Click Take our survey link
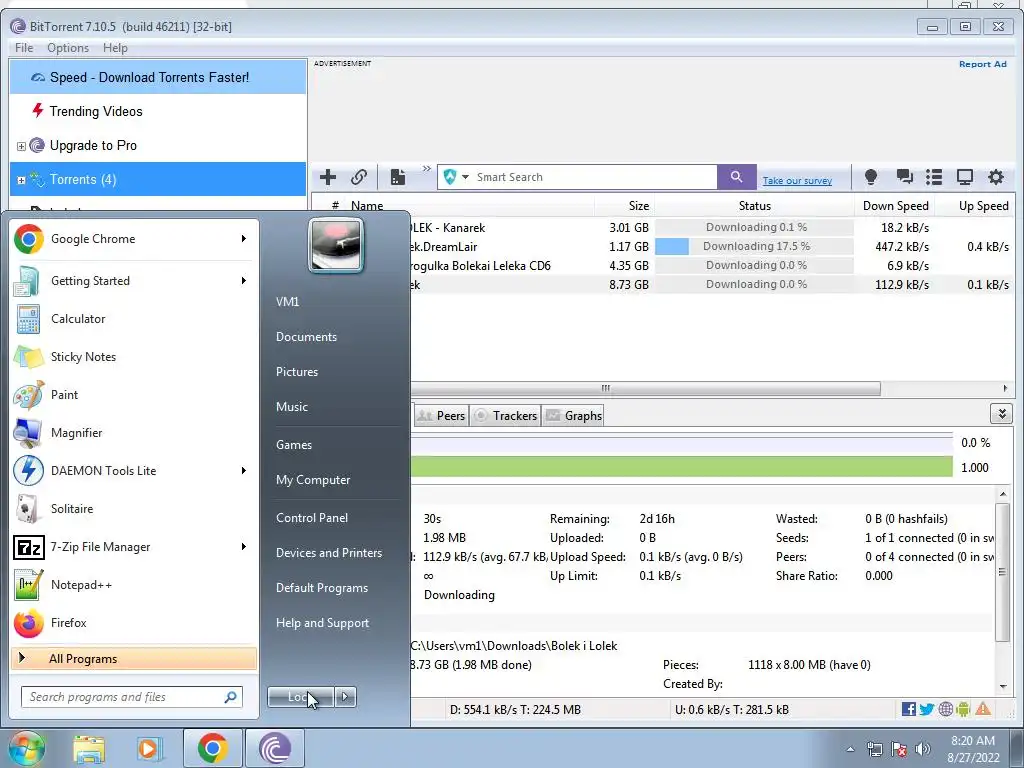This screenshot has width=1024, height=768. (797, 181)
